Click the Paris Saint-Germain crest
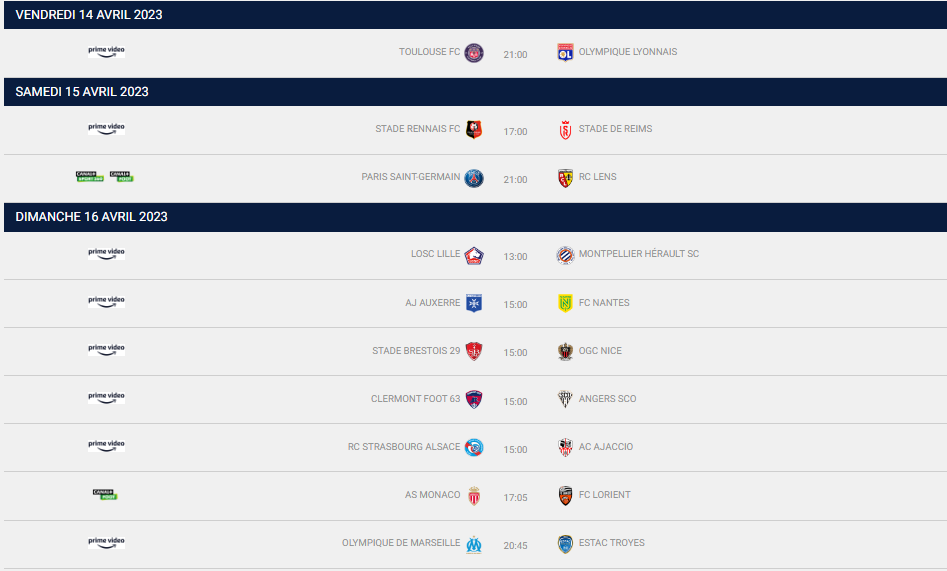This screenshot has width=947, height=571. (474, 178)
